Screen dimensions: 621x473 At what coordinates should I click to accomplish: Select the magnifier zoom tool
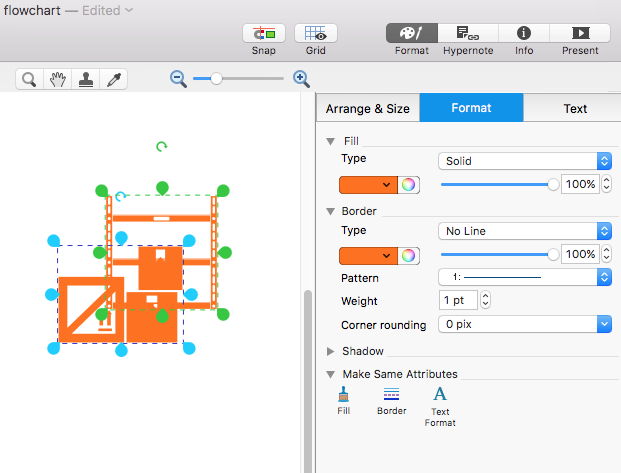tap(30, 79)
